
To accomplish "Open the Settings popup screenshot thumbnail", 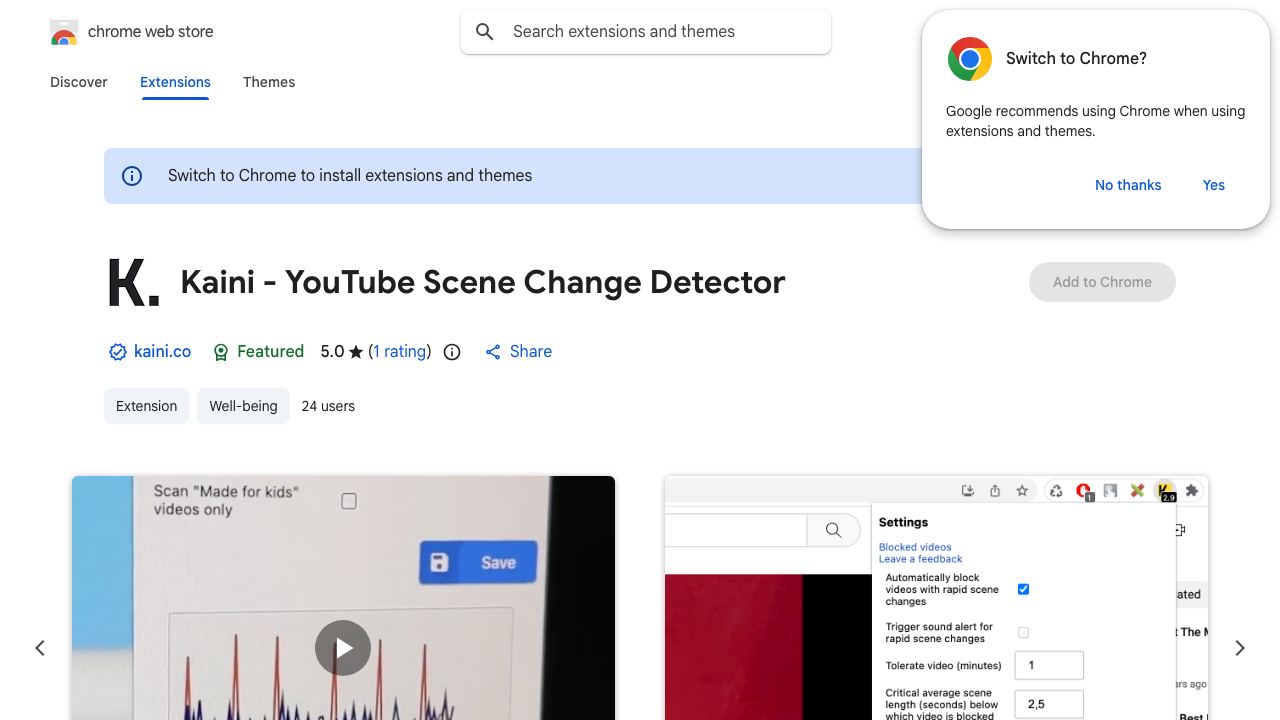I will click(x=936, y=598).
